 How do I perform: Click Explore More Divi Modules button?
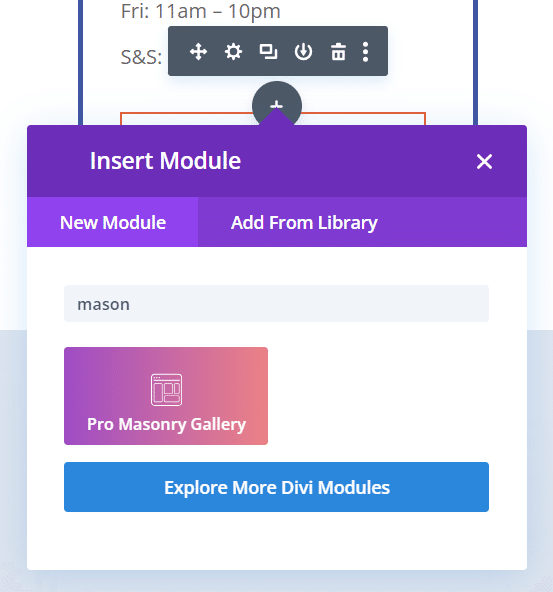point(276,487)
